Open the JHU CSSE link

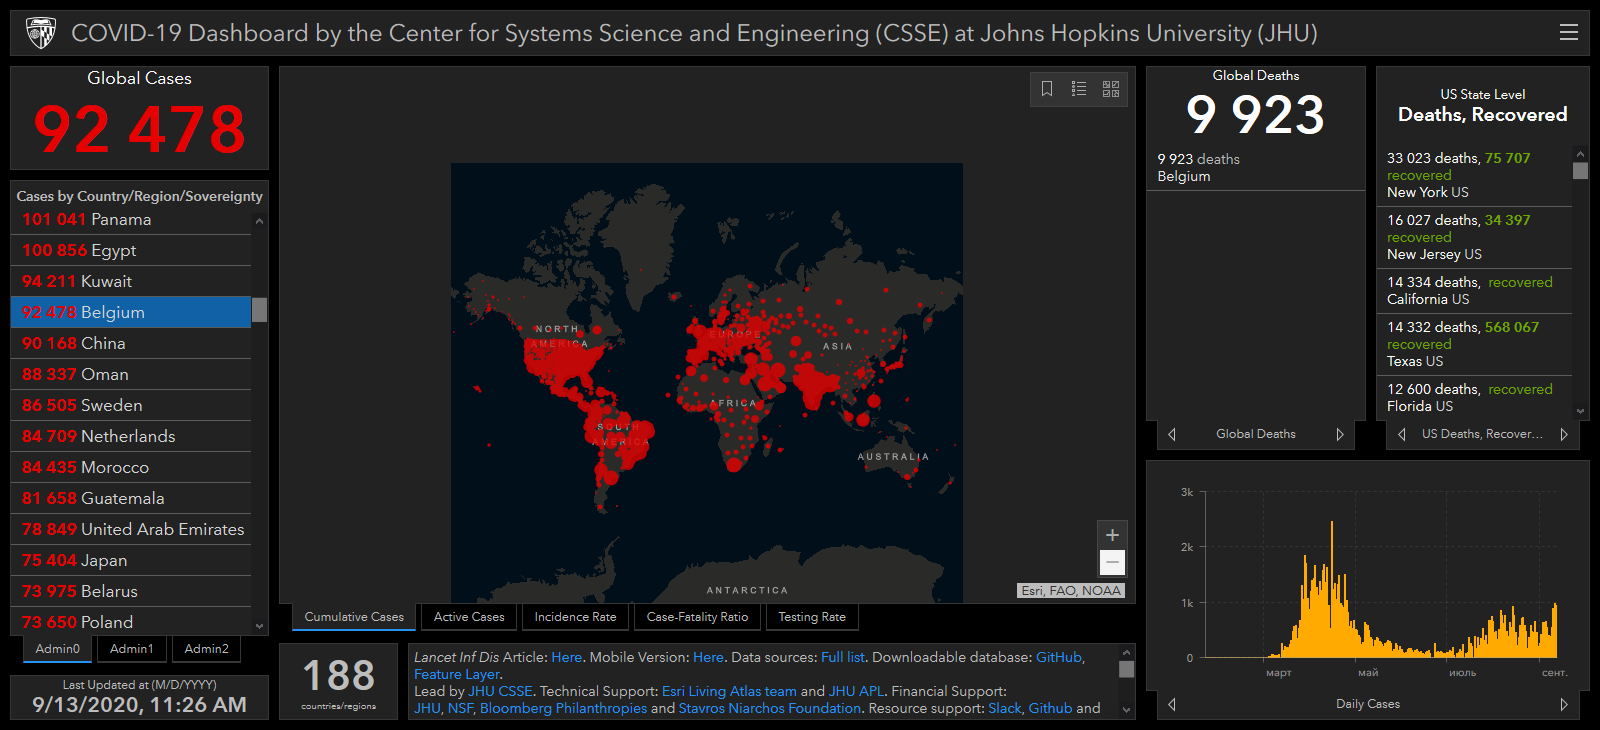pyautogui.click(x=500, y=691)
